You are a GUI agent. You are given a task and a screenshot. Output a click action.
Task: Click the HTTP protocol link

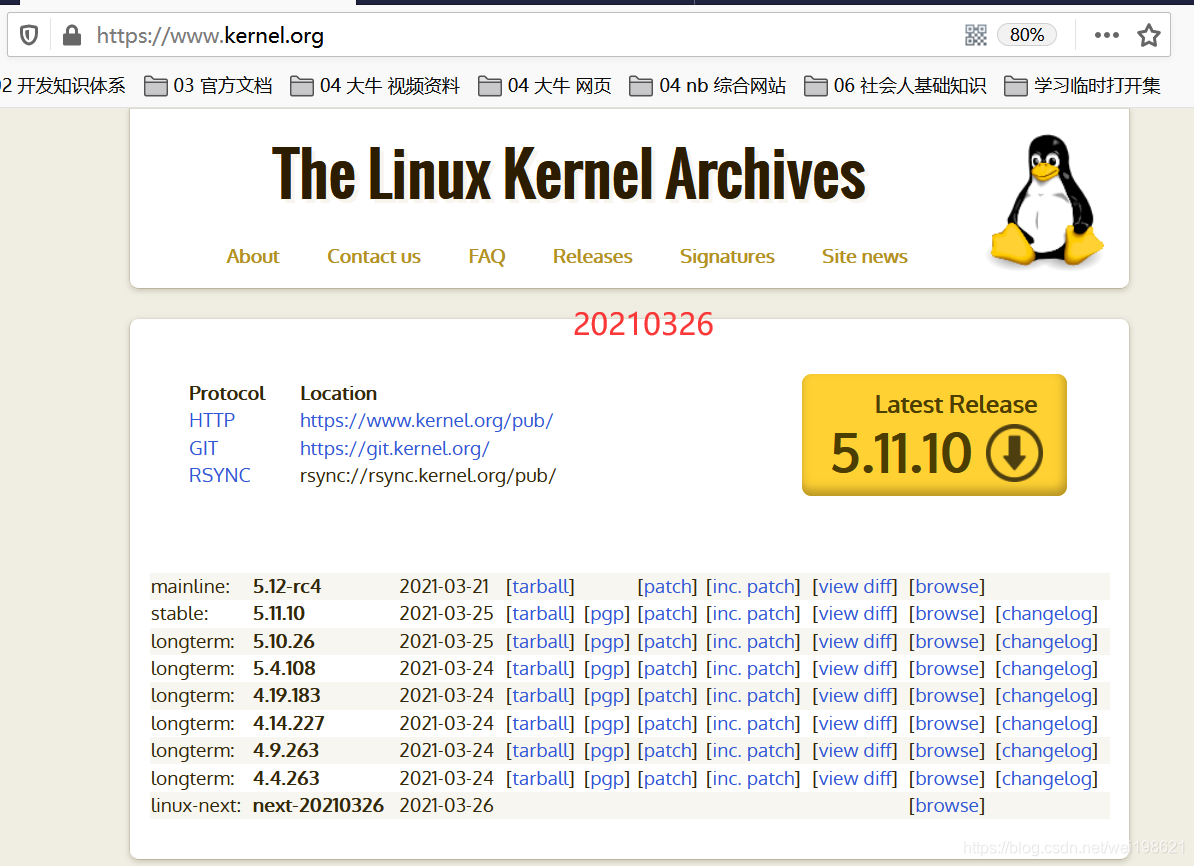(x=212, y=420)
